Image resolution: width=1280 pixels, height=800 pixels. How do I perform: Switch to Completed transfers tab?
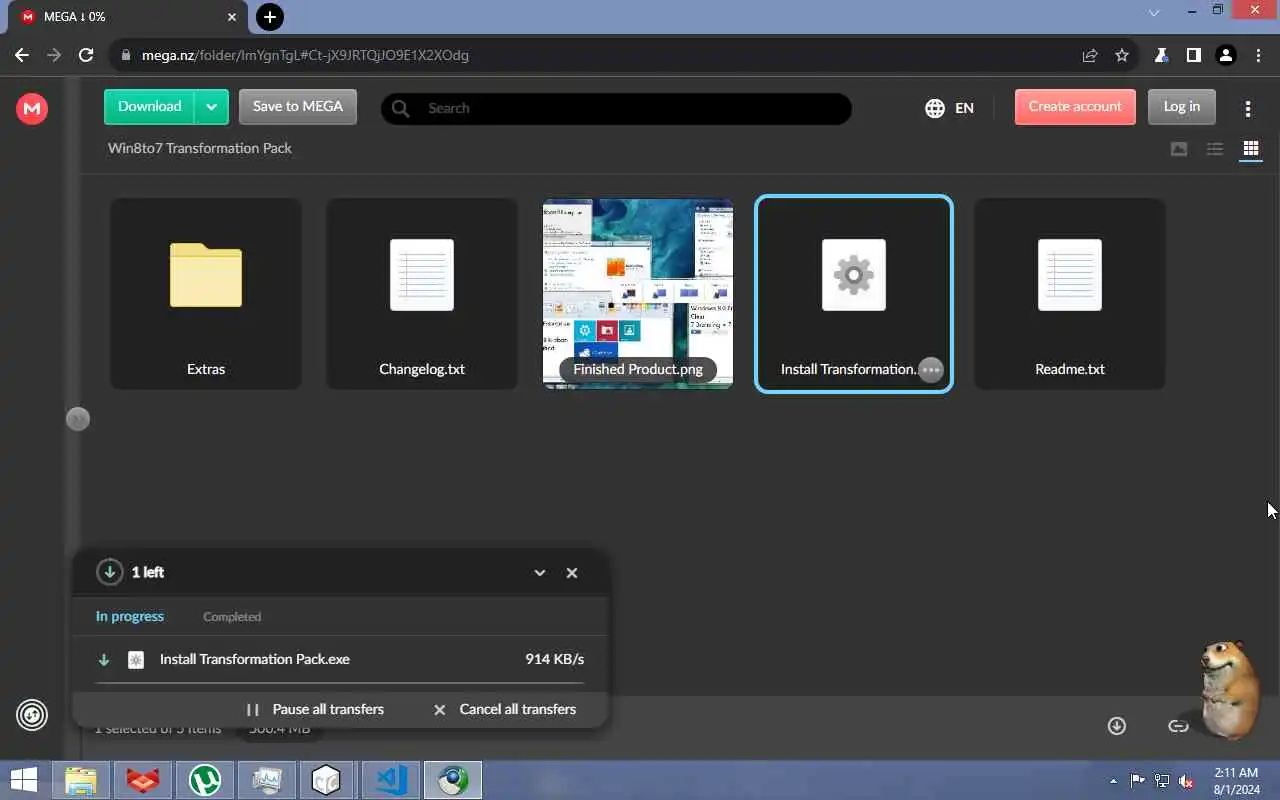tap(232, 617)
